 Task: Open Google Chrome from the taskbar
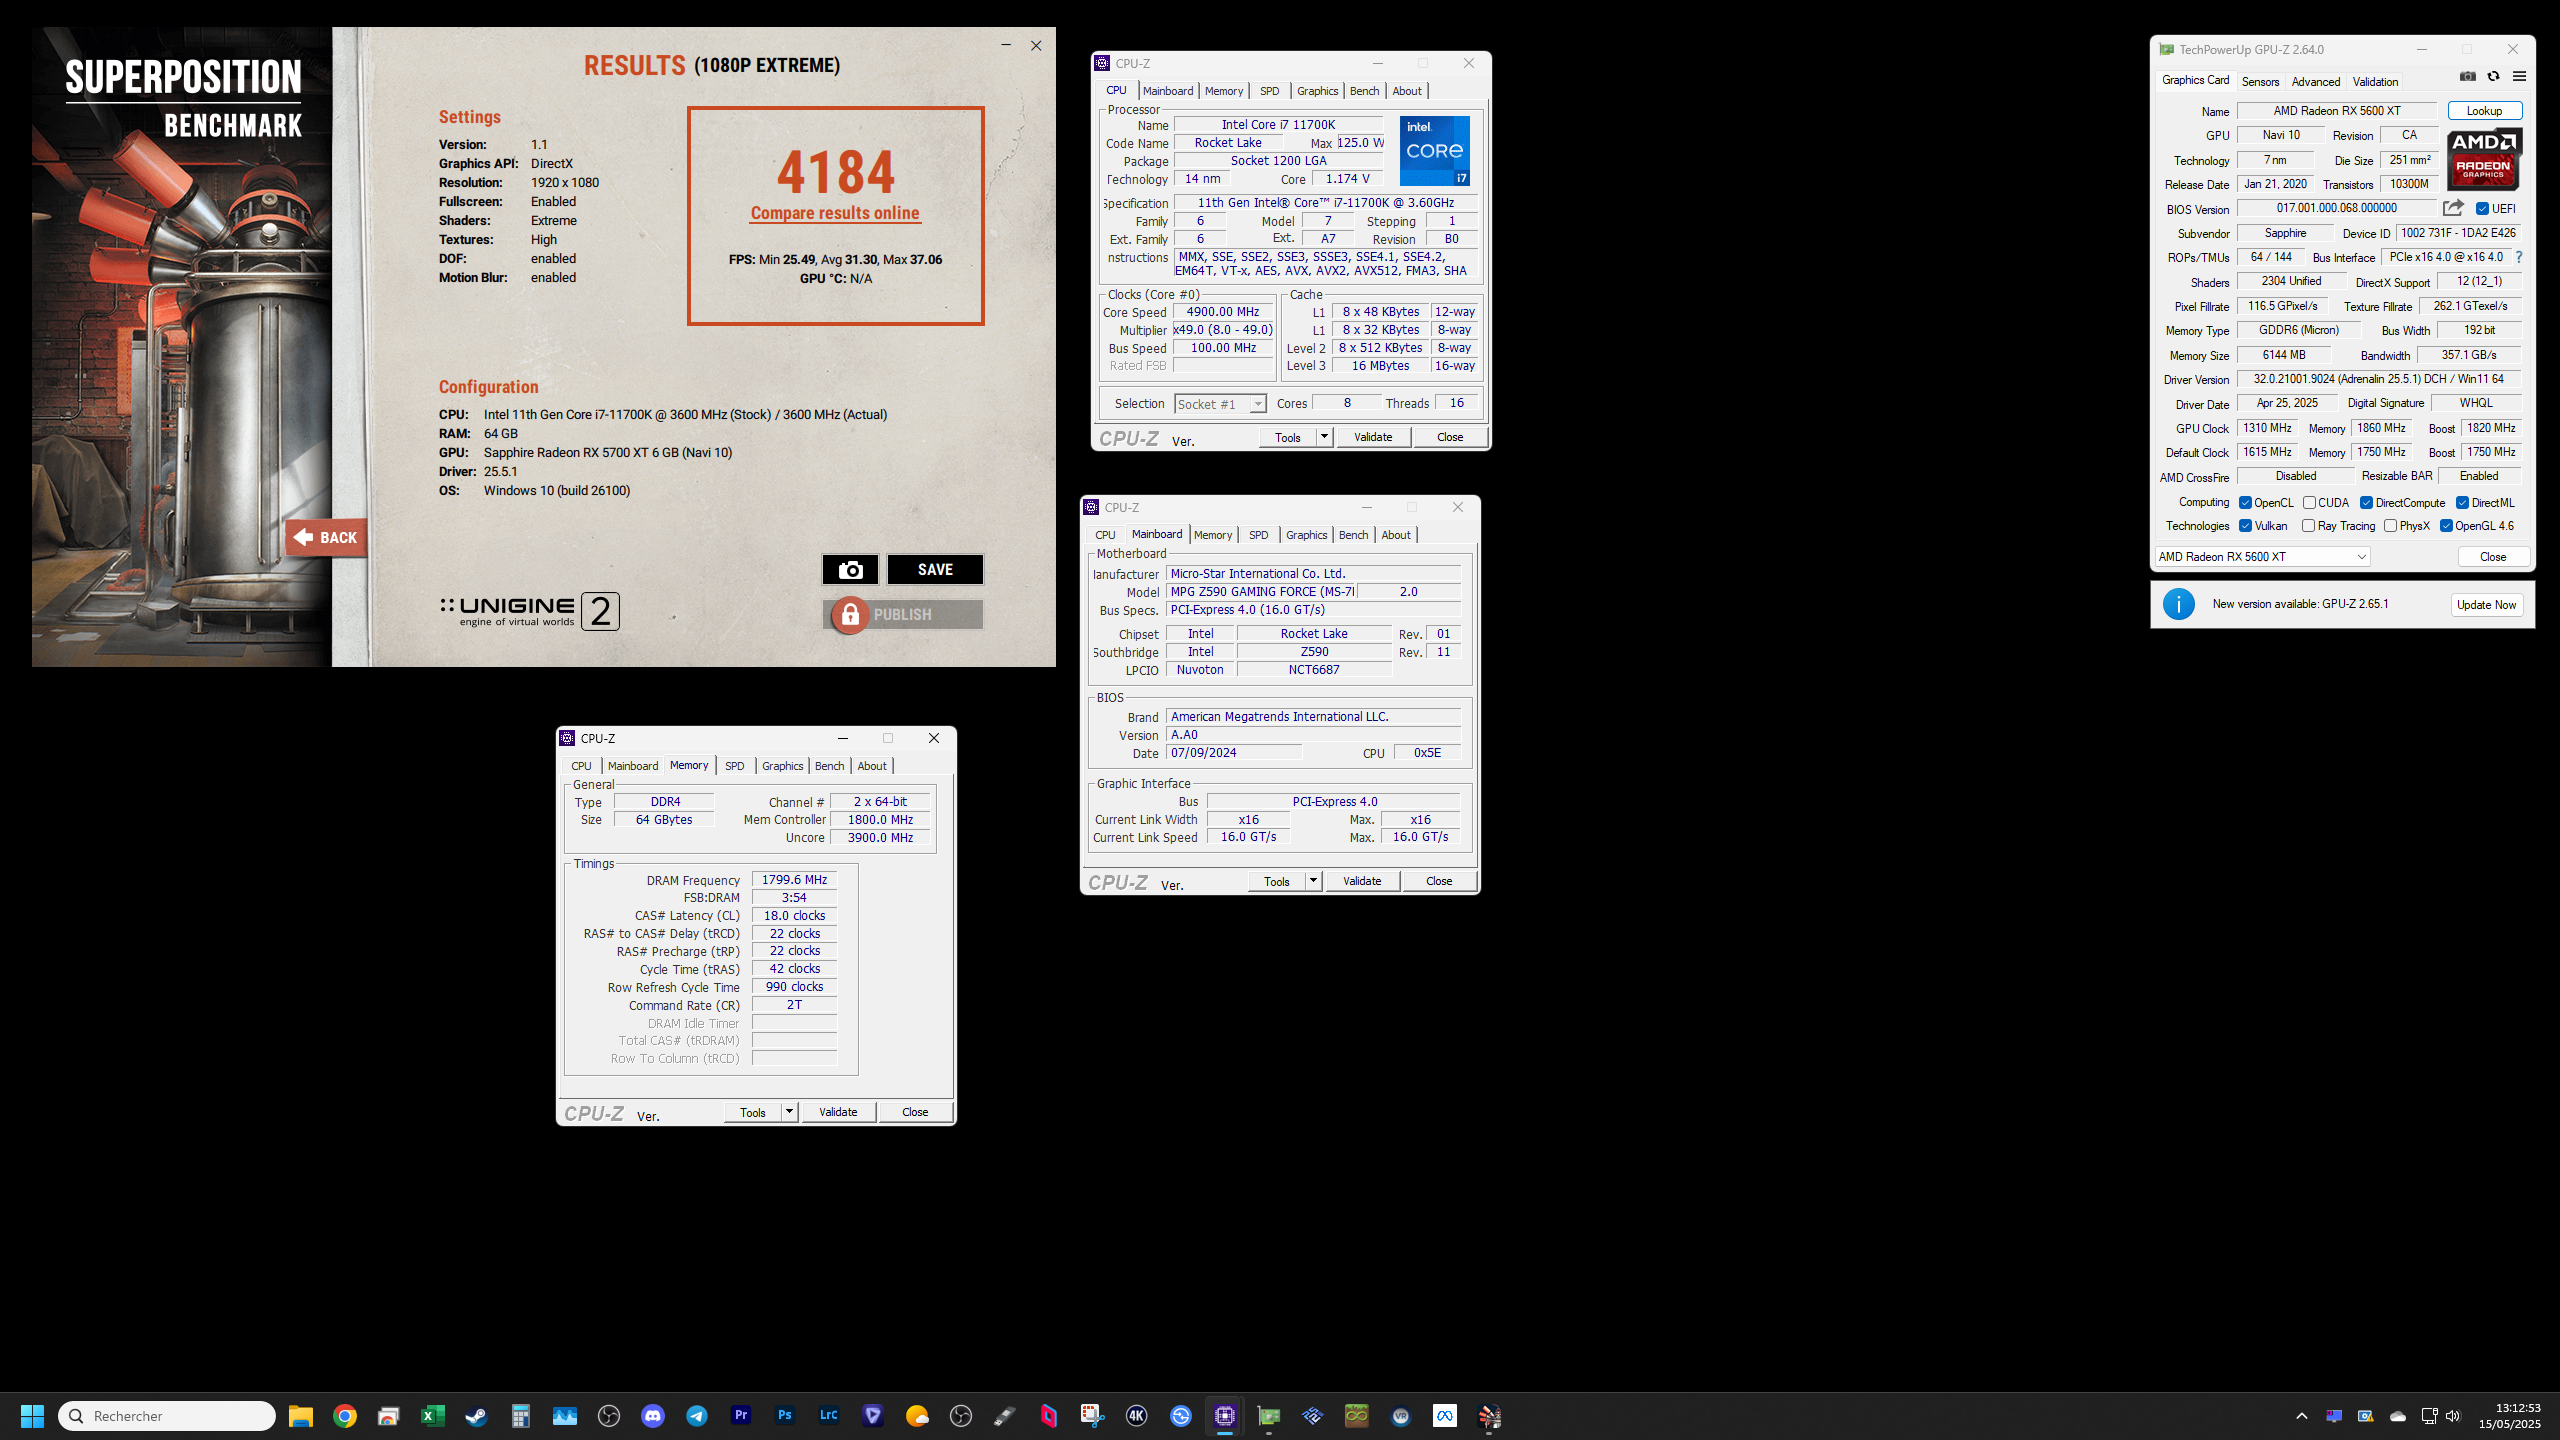click(345, 1416)
